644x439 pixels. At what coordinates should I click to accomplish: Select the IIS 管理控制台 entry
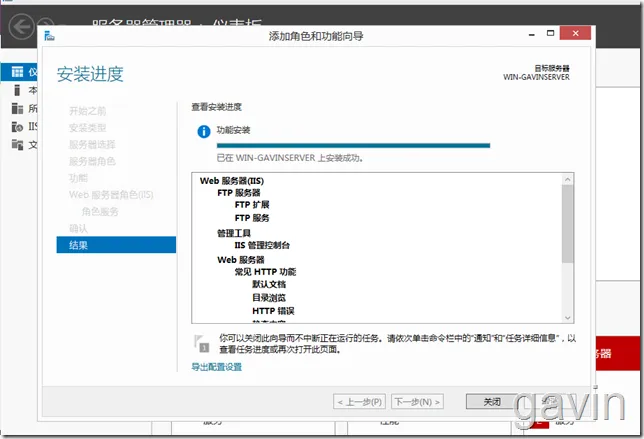point(262,245)
